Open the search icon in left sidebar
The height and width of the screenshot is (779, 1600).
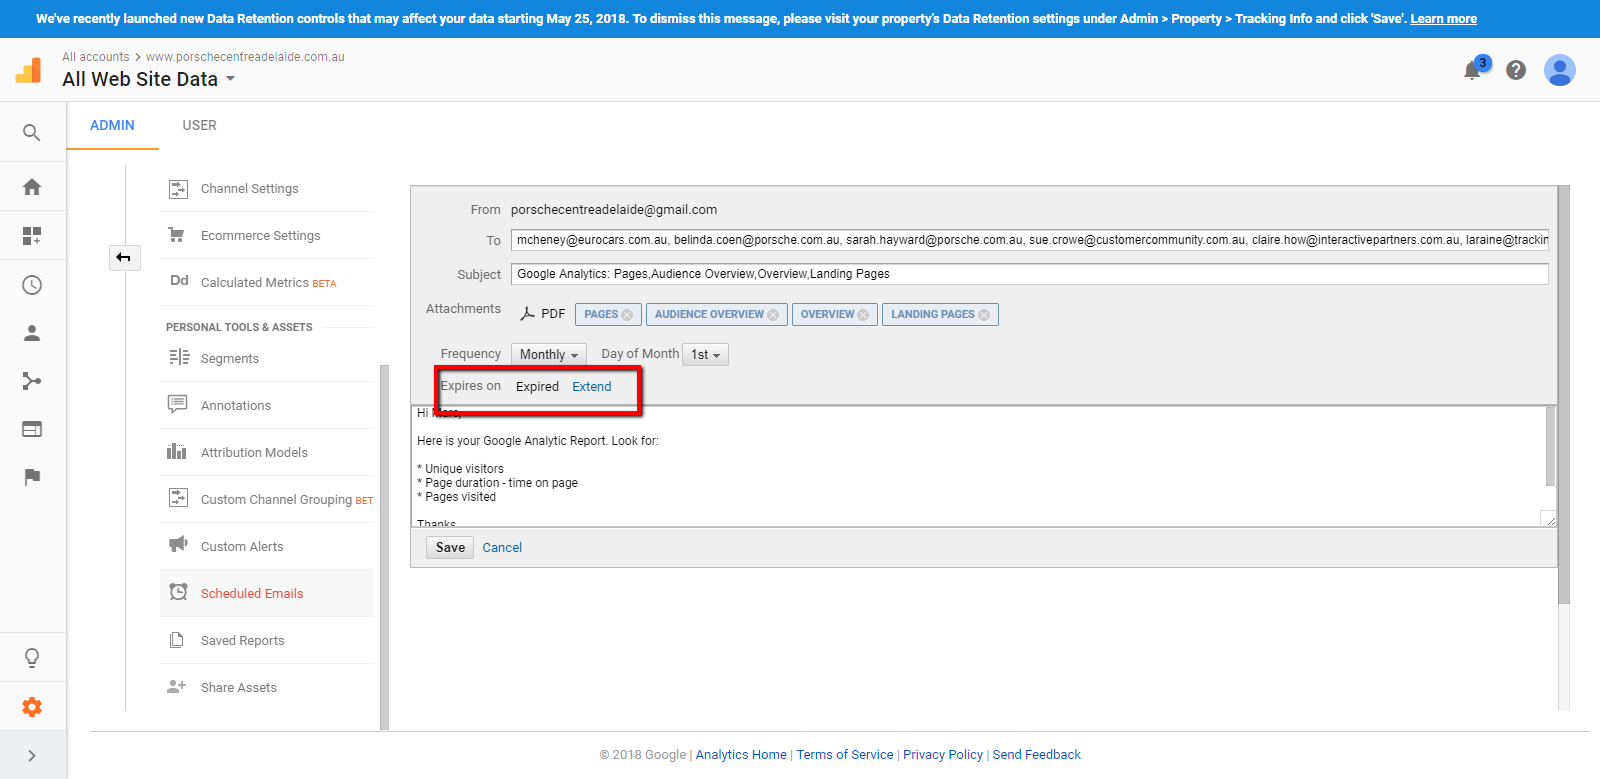32,133
